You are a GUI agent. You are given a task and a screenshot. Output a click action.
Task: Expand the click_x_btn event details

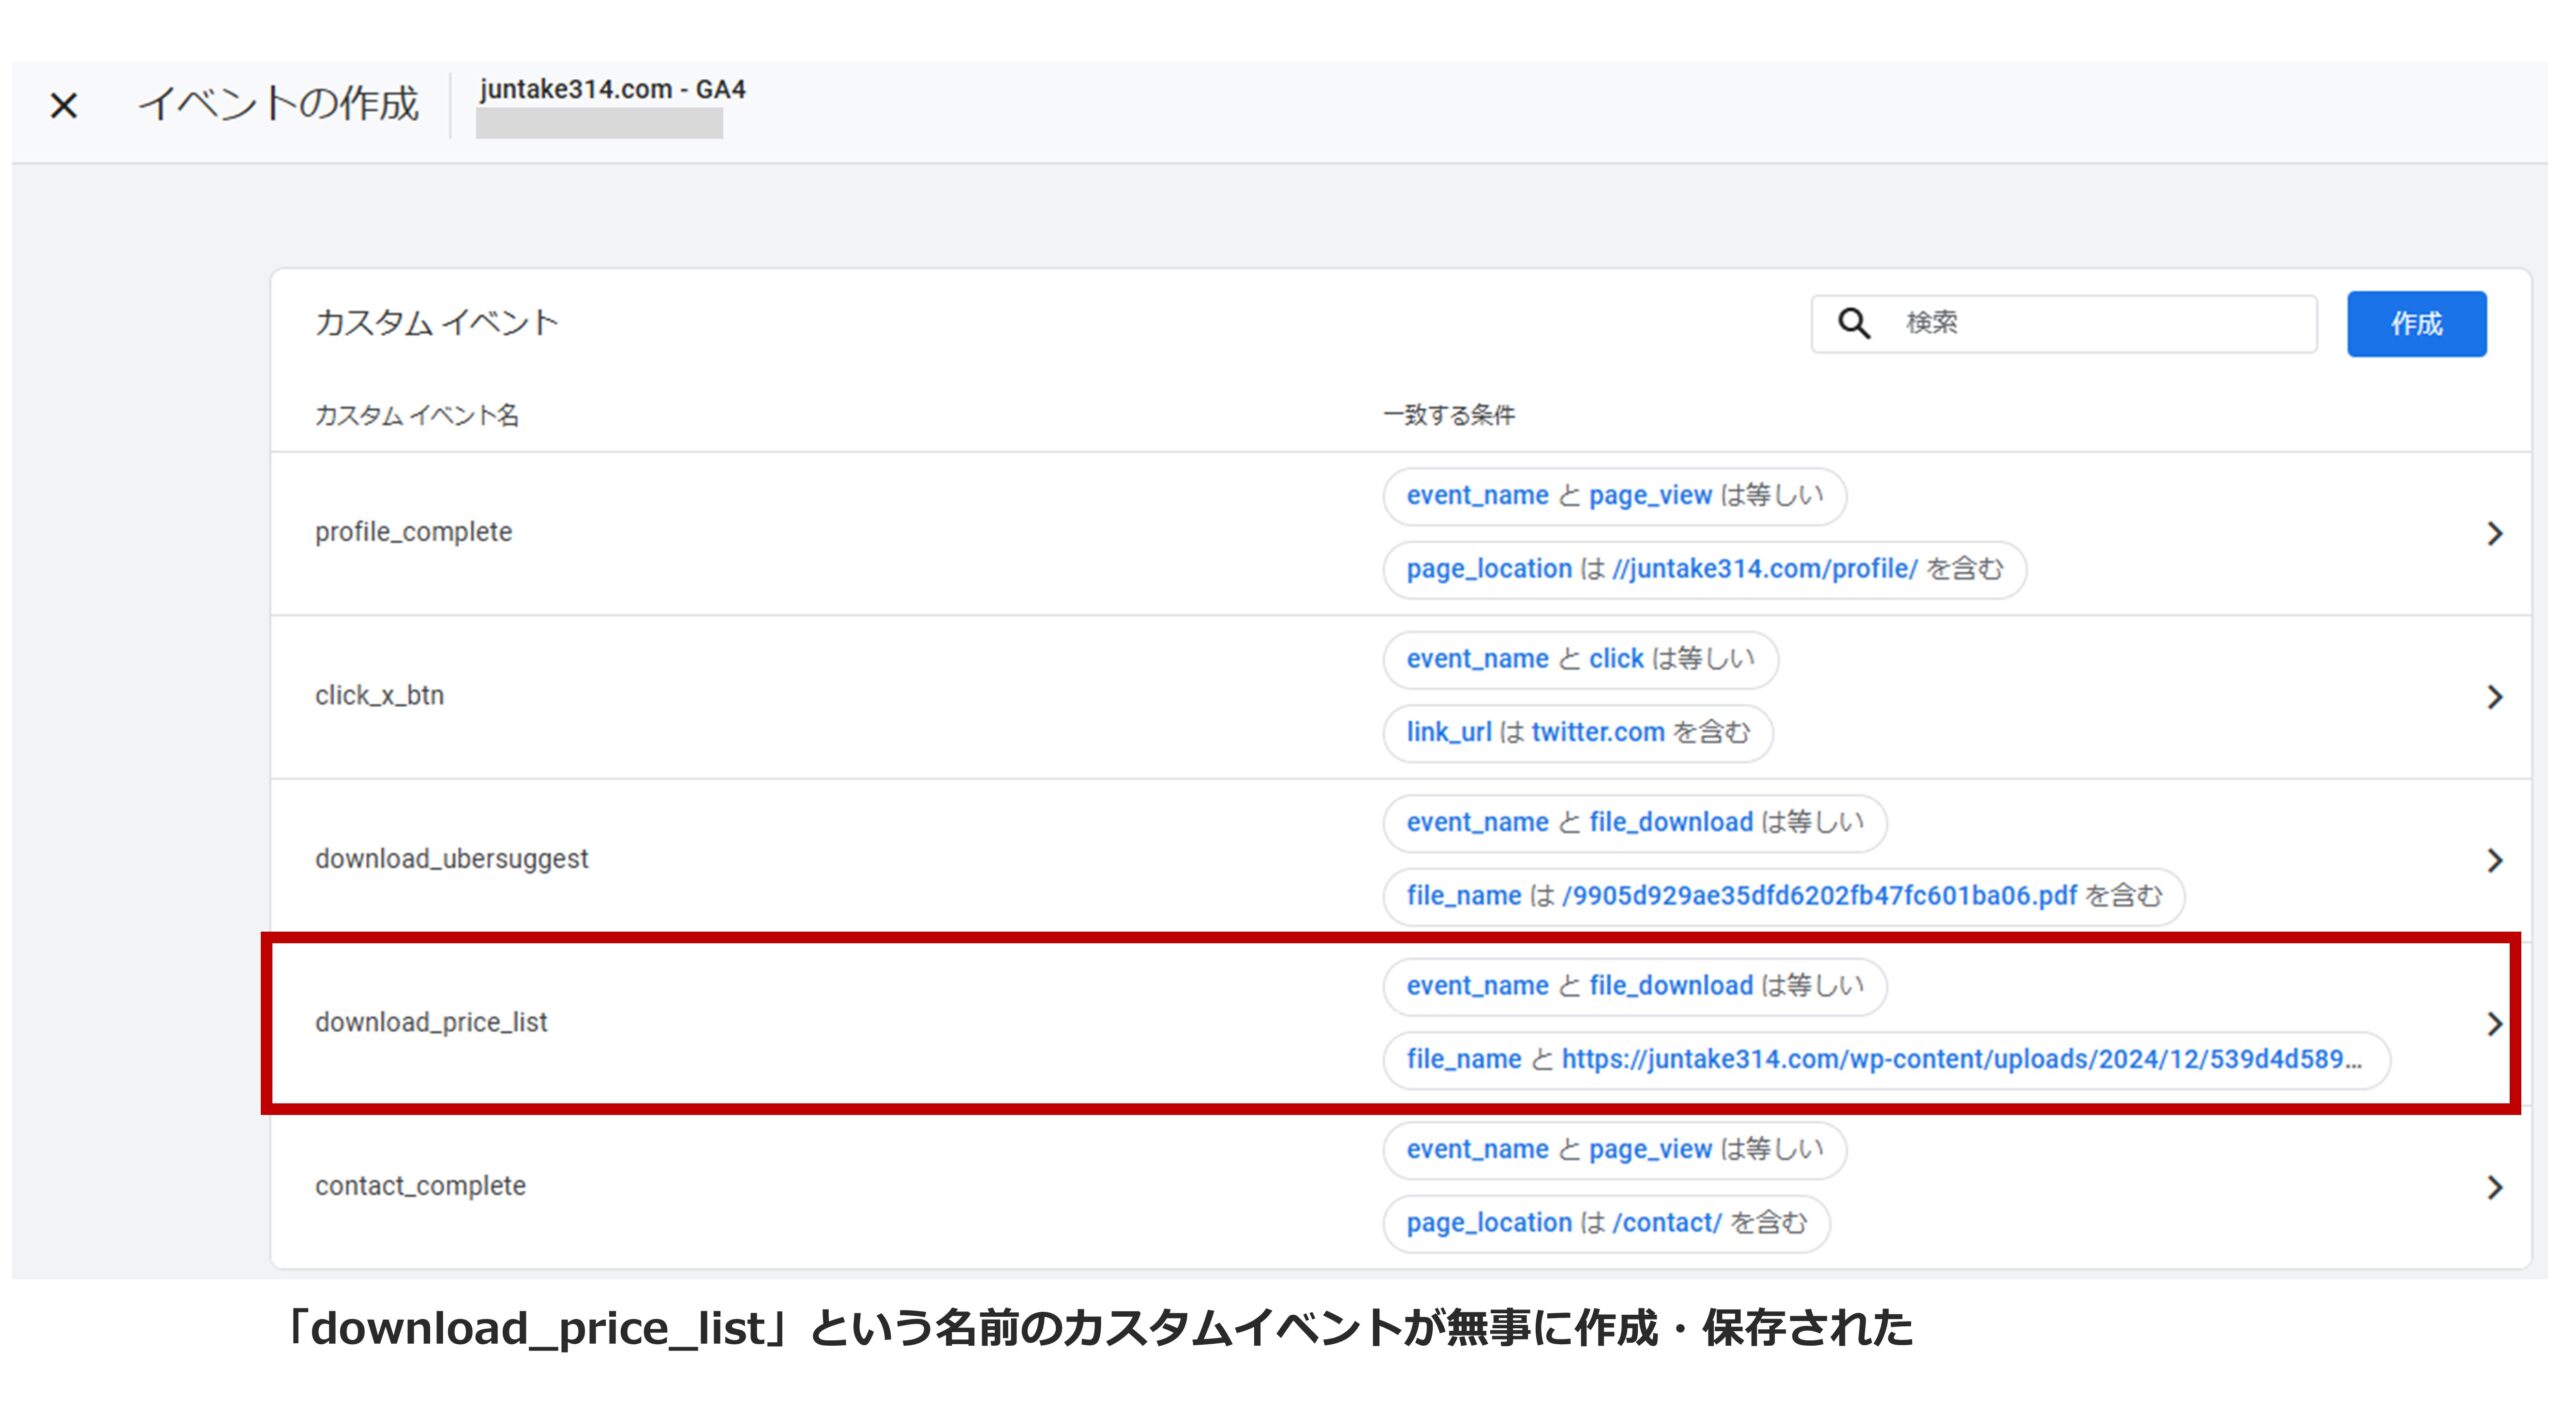2492,697
